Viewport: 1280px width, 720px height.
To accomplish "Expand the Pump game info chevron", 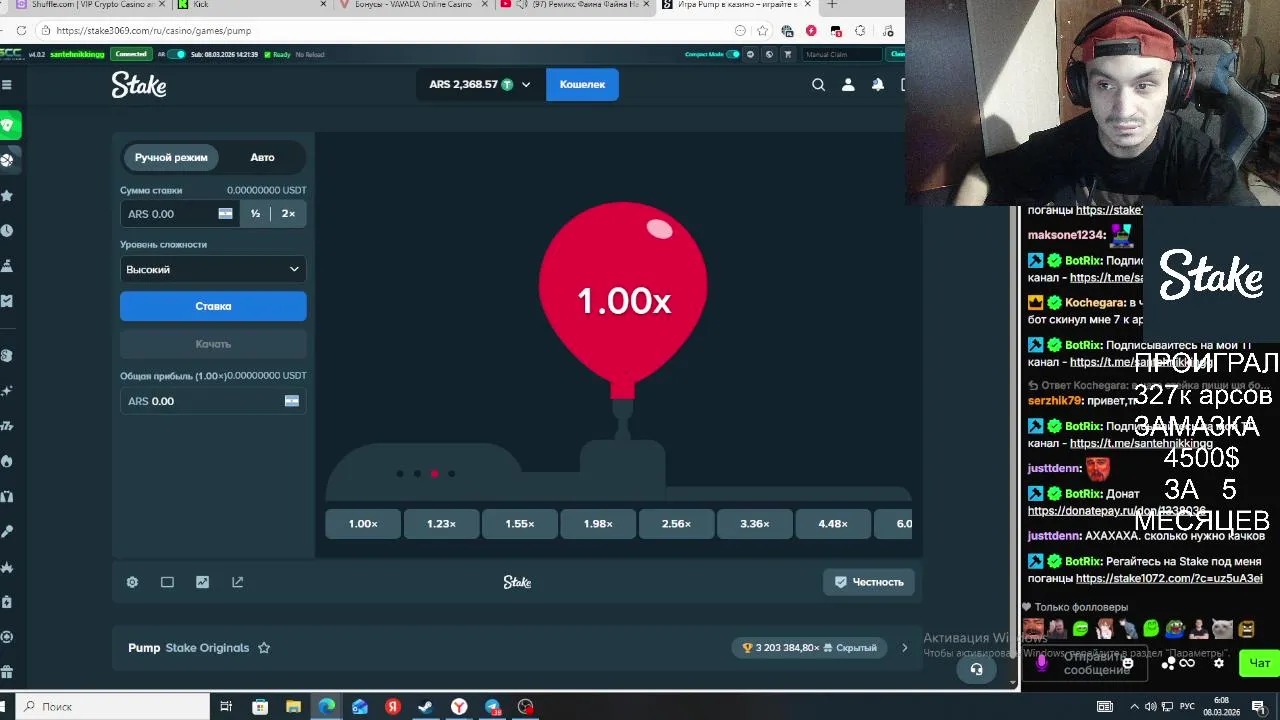I will click(904, 648).
